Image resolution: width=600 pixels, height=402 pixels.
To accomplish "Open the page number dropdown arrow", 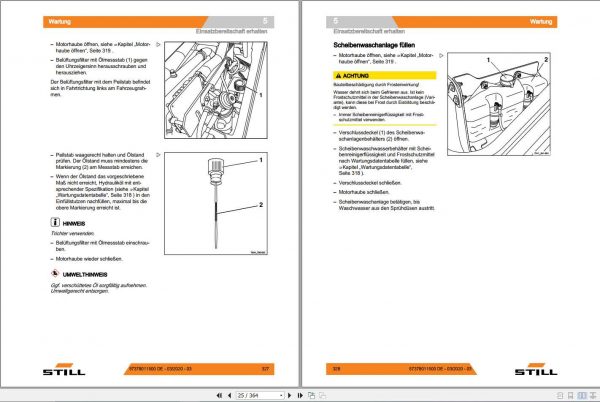I will 281,395.
